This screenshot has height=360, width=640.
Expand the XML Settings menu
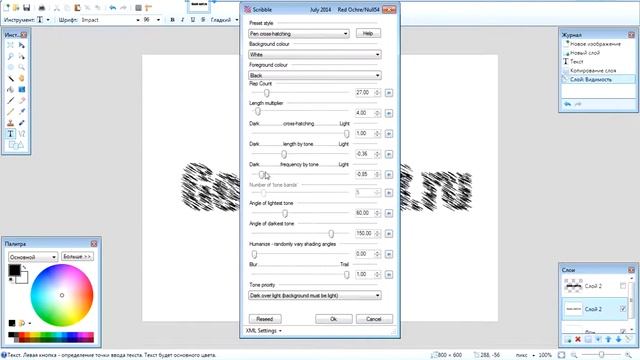point(264,331)
